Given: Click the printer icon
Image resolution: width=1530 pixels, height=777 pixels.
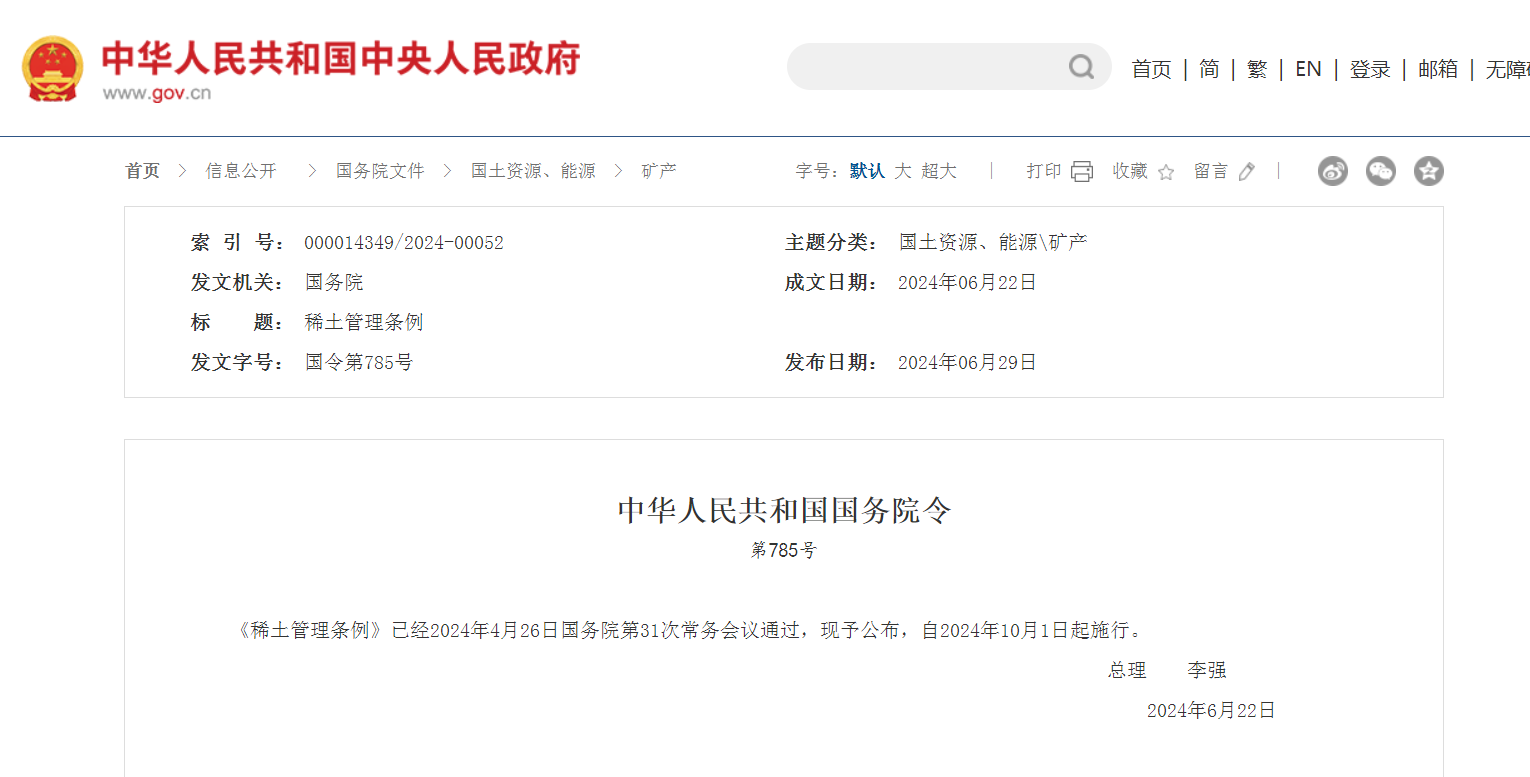Looking at the screenshot, I should pos(1082,171).
